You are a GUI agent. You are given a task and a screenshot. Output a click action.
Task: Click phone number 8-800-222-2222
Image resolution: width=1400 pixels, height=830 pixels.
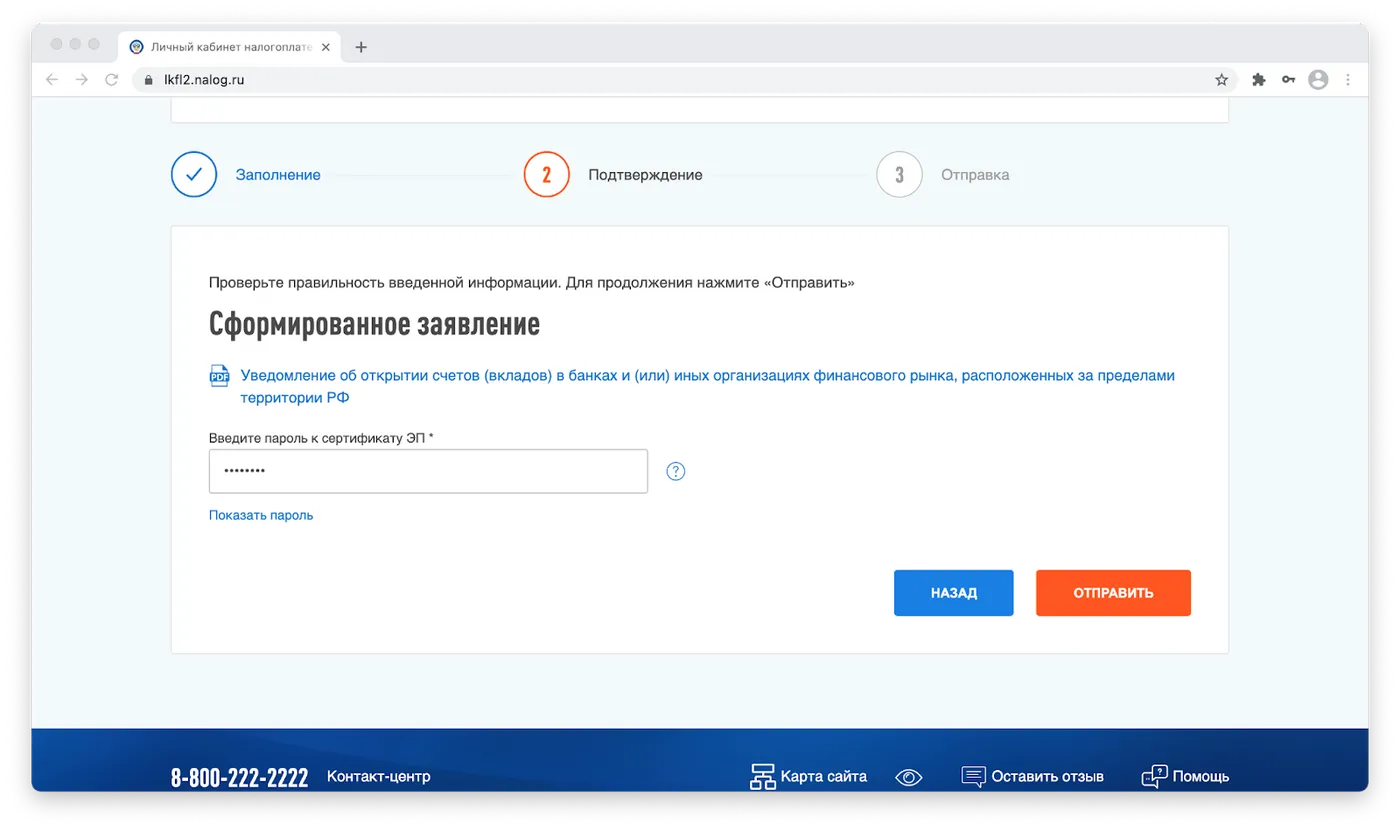240,778
